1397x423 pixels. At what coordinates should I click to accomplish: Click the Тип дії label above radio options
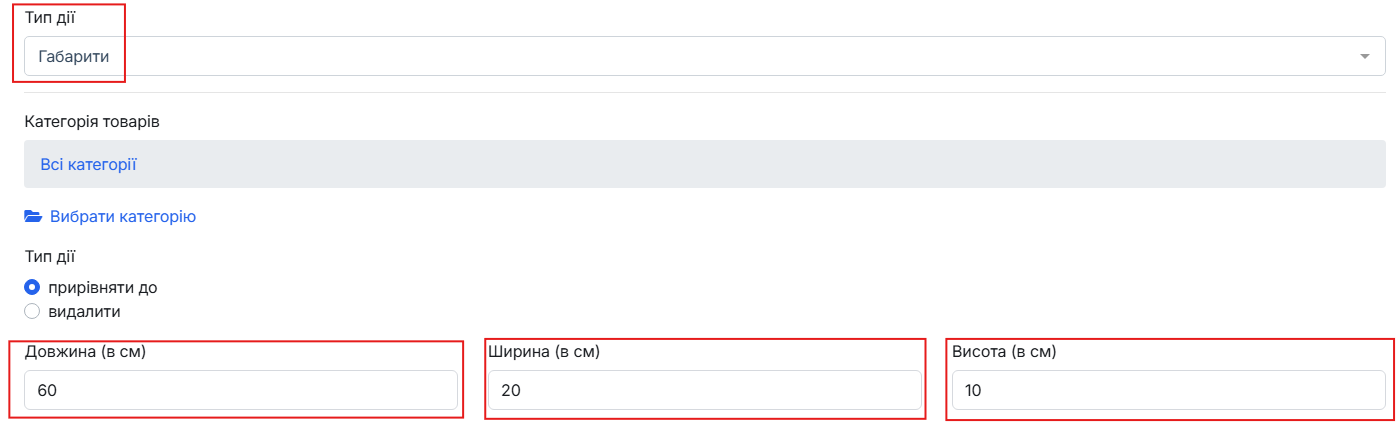[49, 256]
